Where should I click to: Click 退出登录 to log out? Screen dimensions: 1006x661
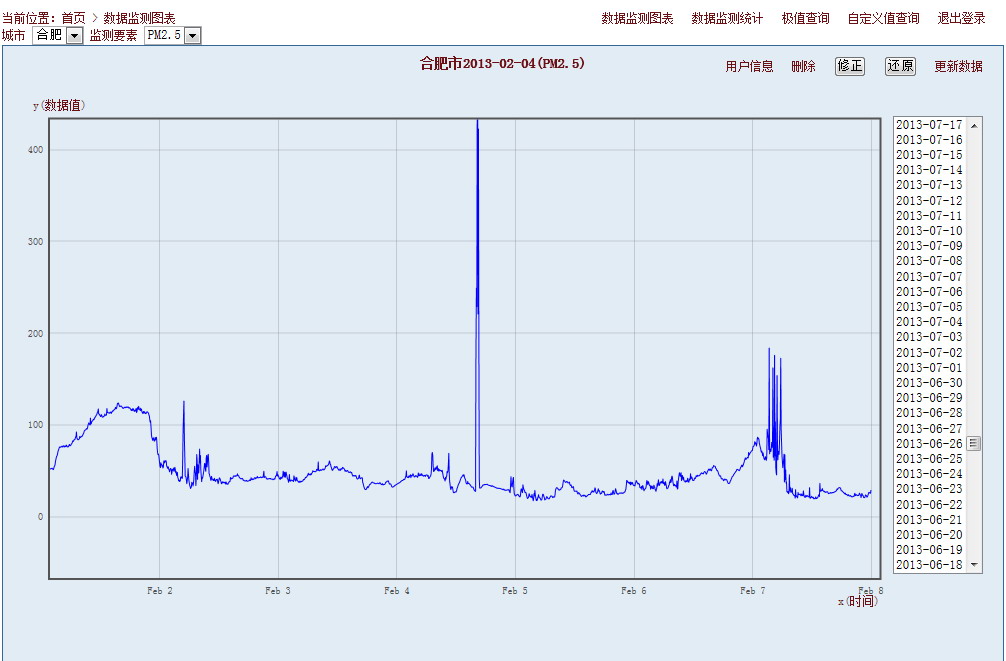click(x=961, y=18)
